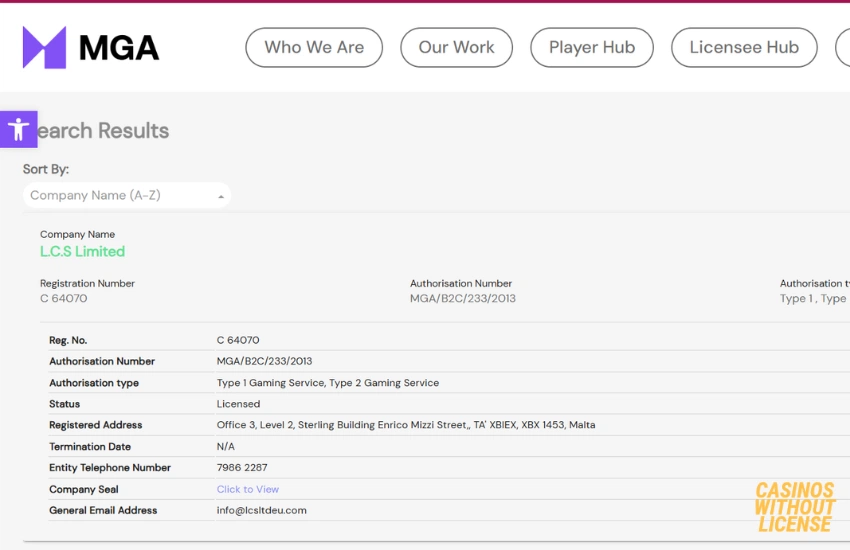The image size is (850, 550).
Task: Click the Sort By label
Action: [46, 169]
